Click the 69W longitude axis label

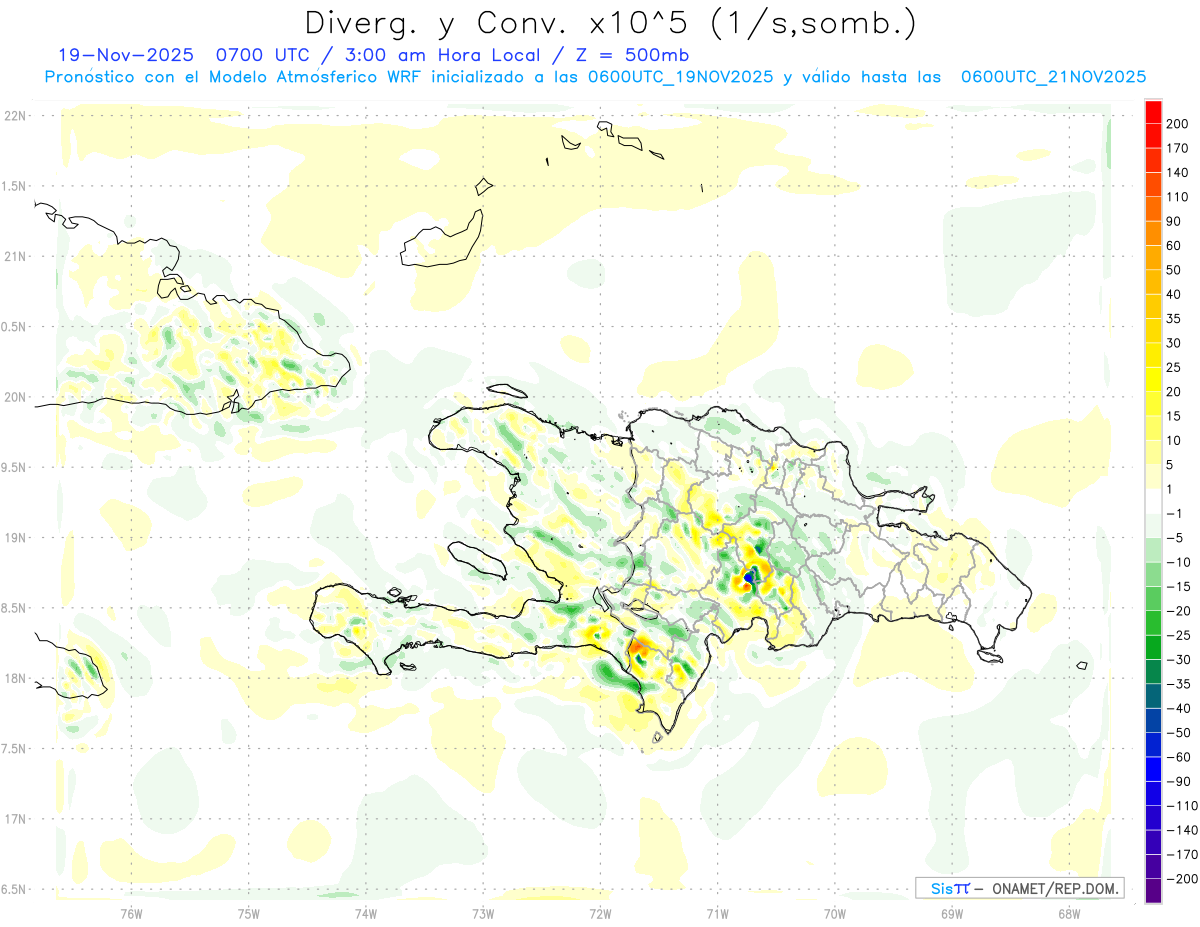952,912
